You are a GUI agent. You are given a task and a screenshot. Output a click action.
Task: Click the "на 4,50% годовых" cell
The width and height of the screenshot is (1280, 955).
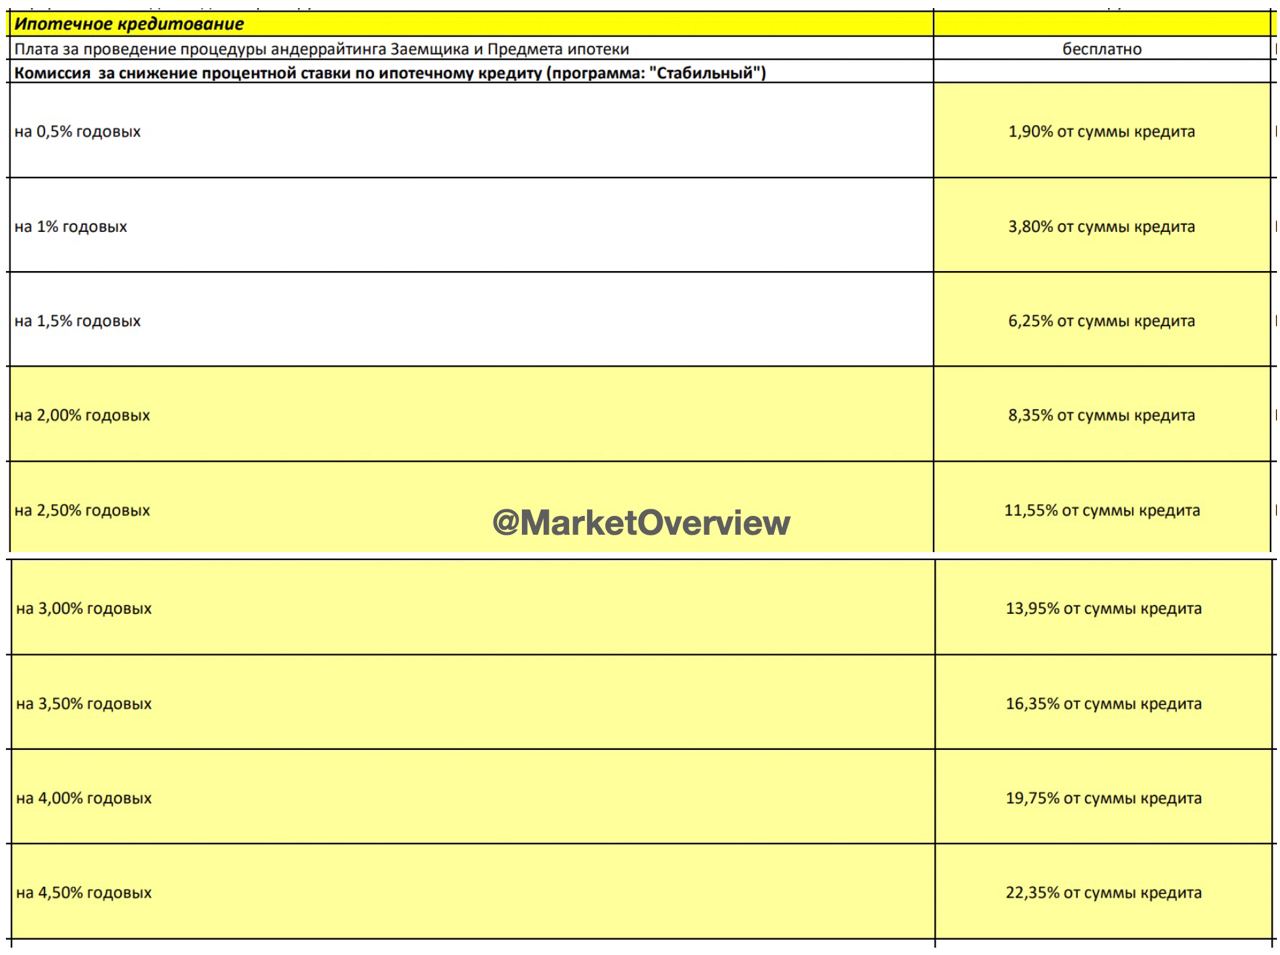tap(84, 893)
